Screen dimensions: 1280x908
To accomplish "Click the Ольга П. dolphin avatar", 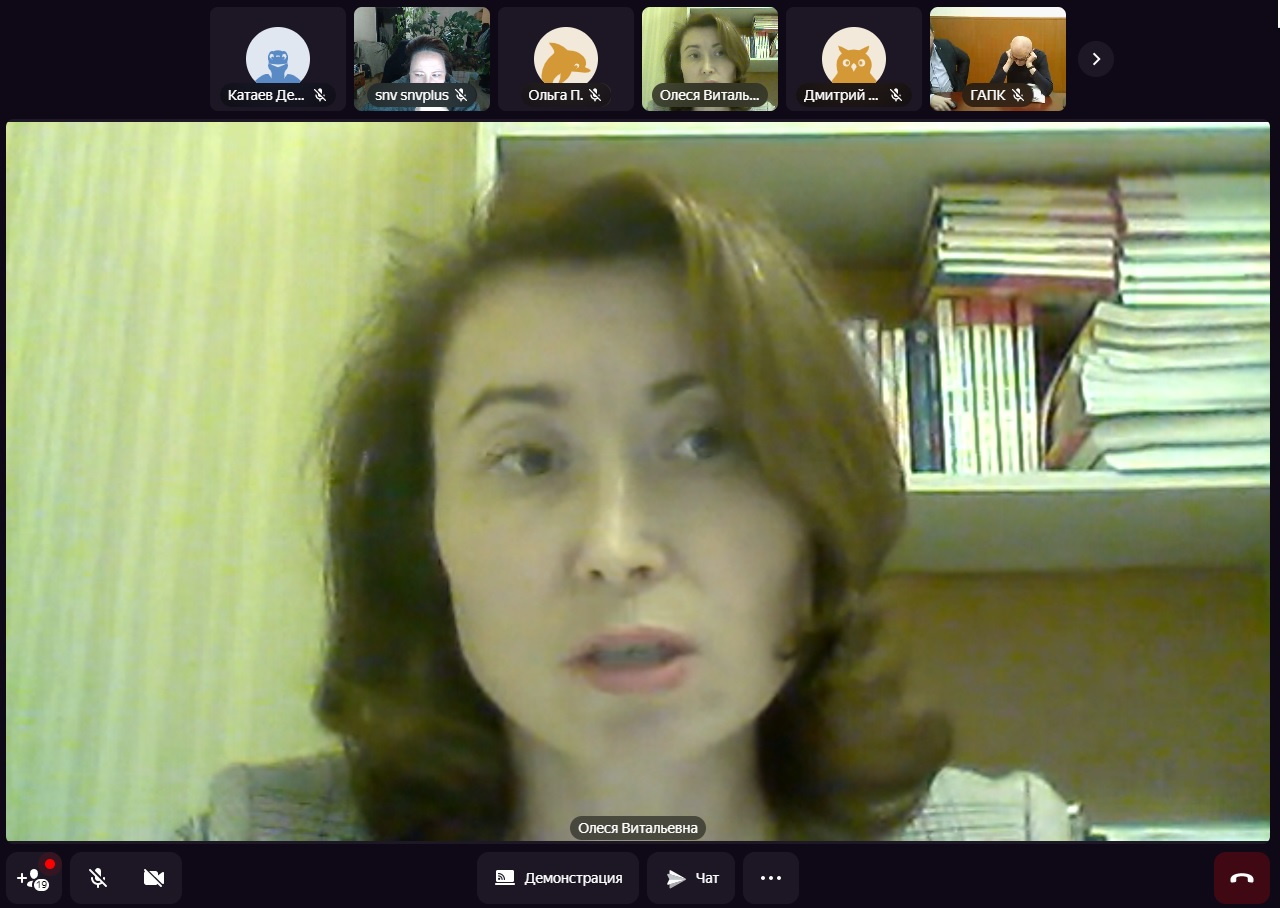I will [566, 58].
